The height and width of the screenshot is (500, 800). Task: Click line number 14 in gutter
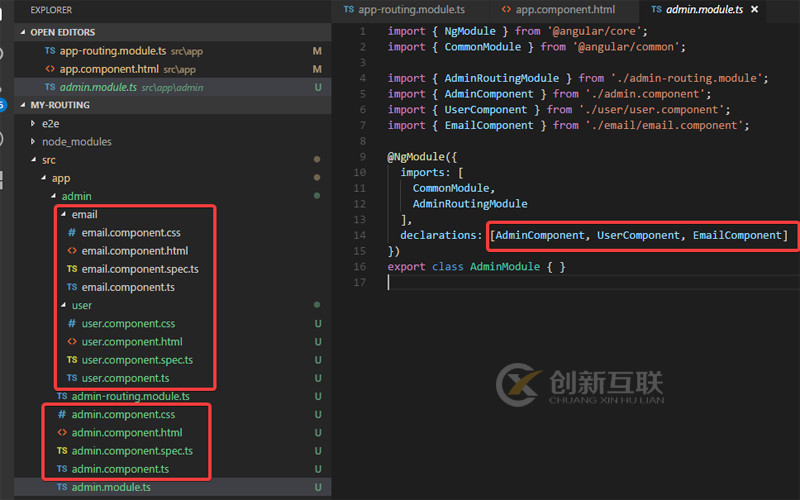pyautogui.click(x=360, y=235)
